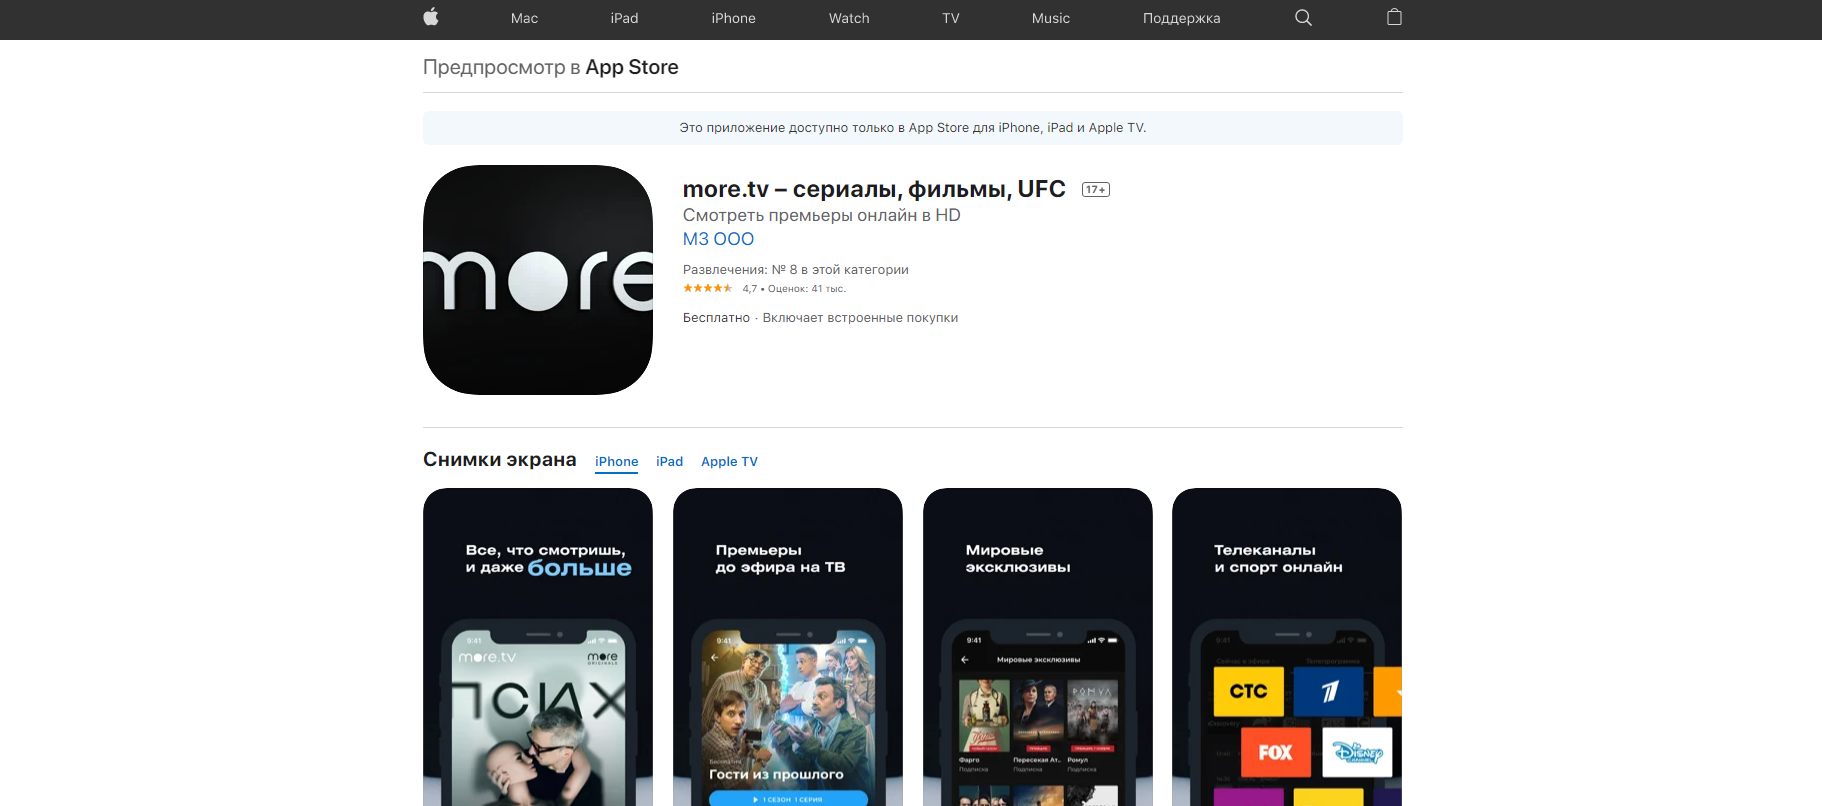Click subtitle 'Смотреть премьеры онлайн в HD'
The width and height of the screenshot is (1822, 806).
point(821,215)
